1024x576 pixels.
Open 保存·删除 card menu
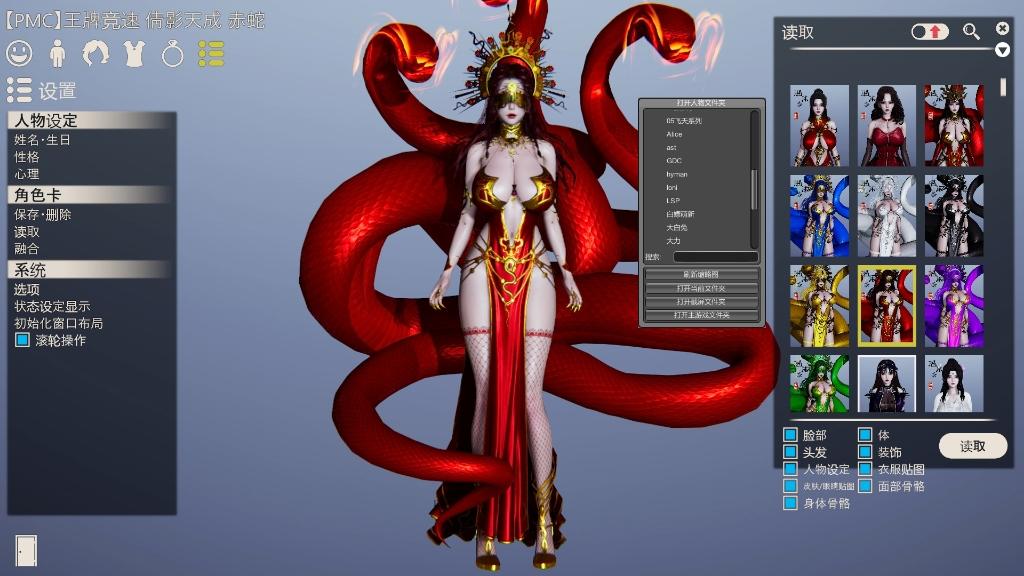(42, 214)
